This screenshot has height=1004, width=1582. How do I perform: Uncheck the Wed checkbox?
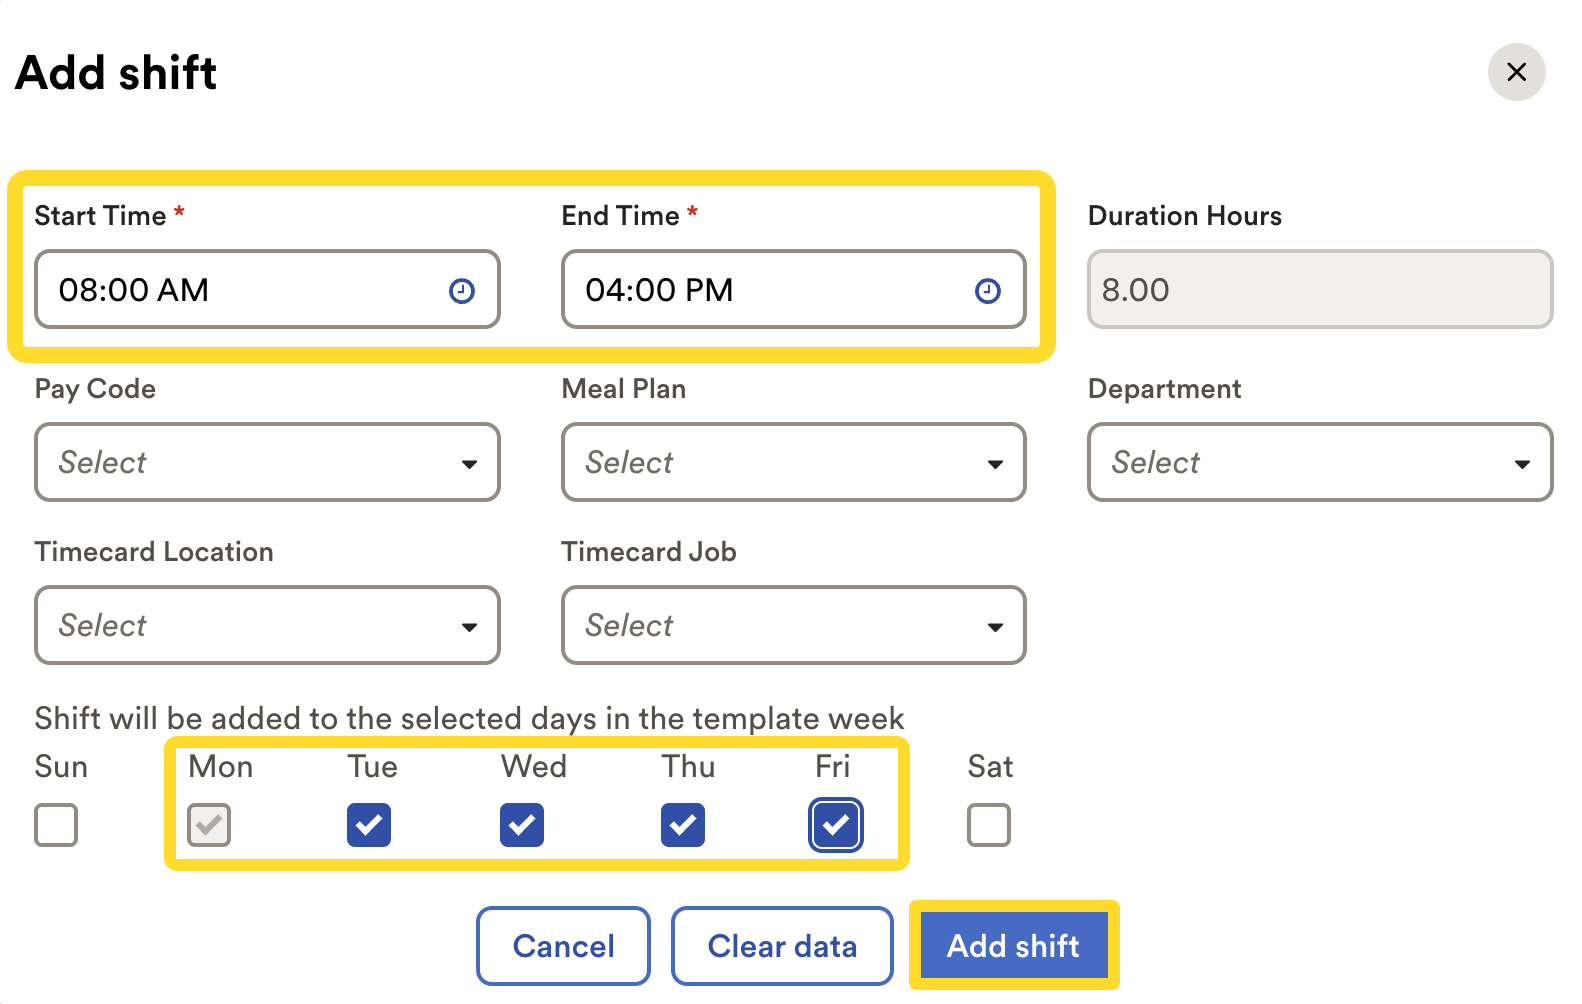point(522,825)
